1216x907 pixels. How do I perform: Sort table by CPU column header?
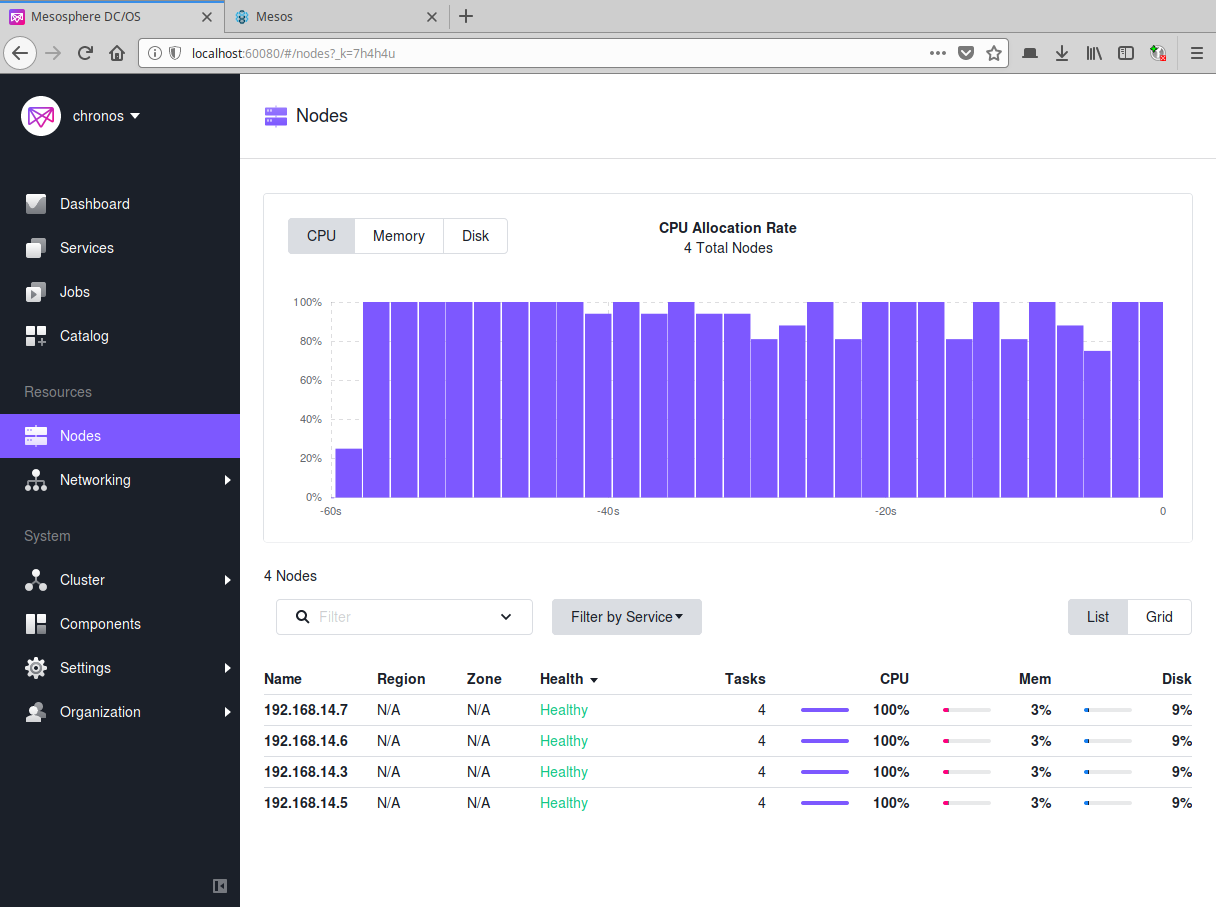[894, 679]
